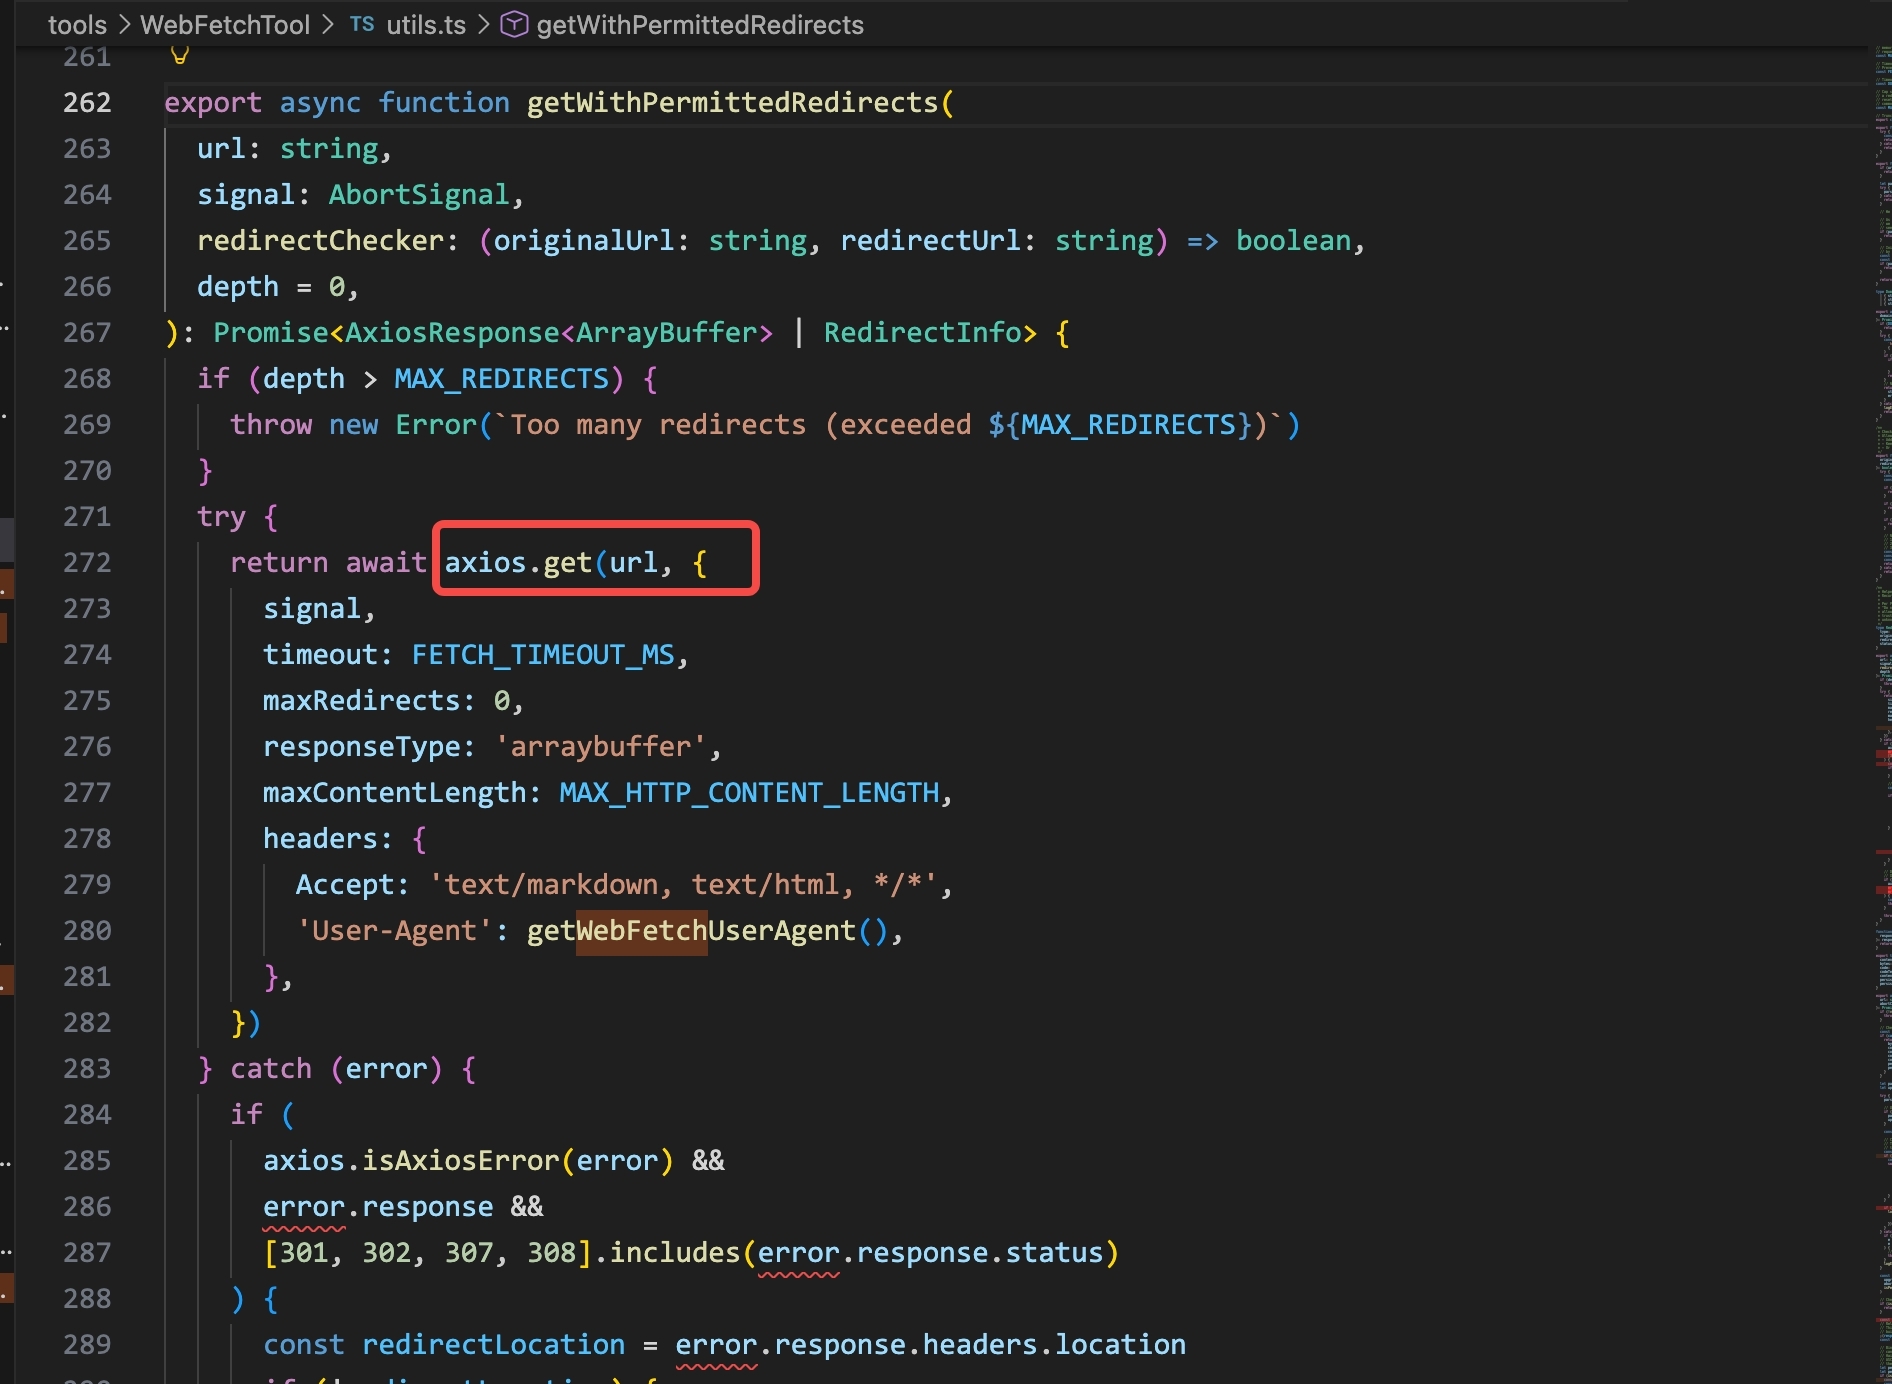The width and height of the screenshot is (1892, 1384).
Task: Click the try keyword on line 271
Action: [221, 517]
